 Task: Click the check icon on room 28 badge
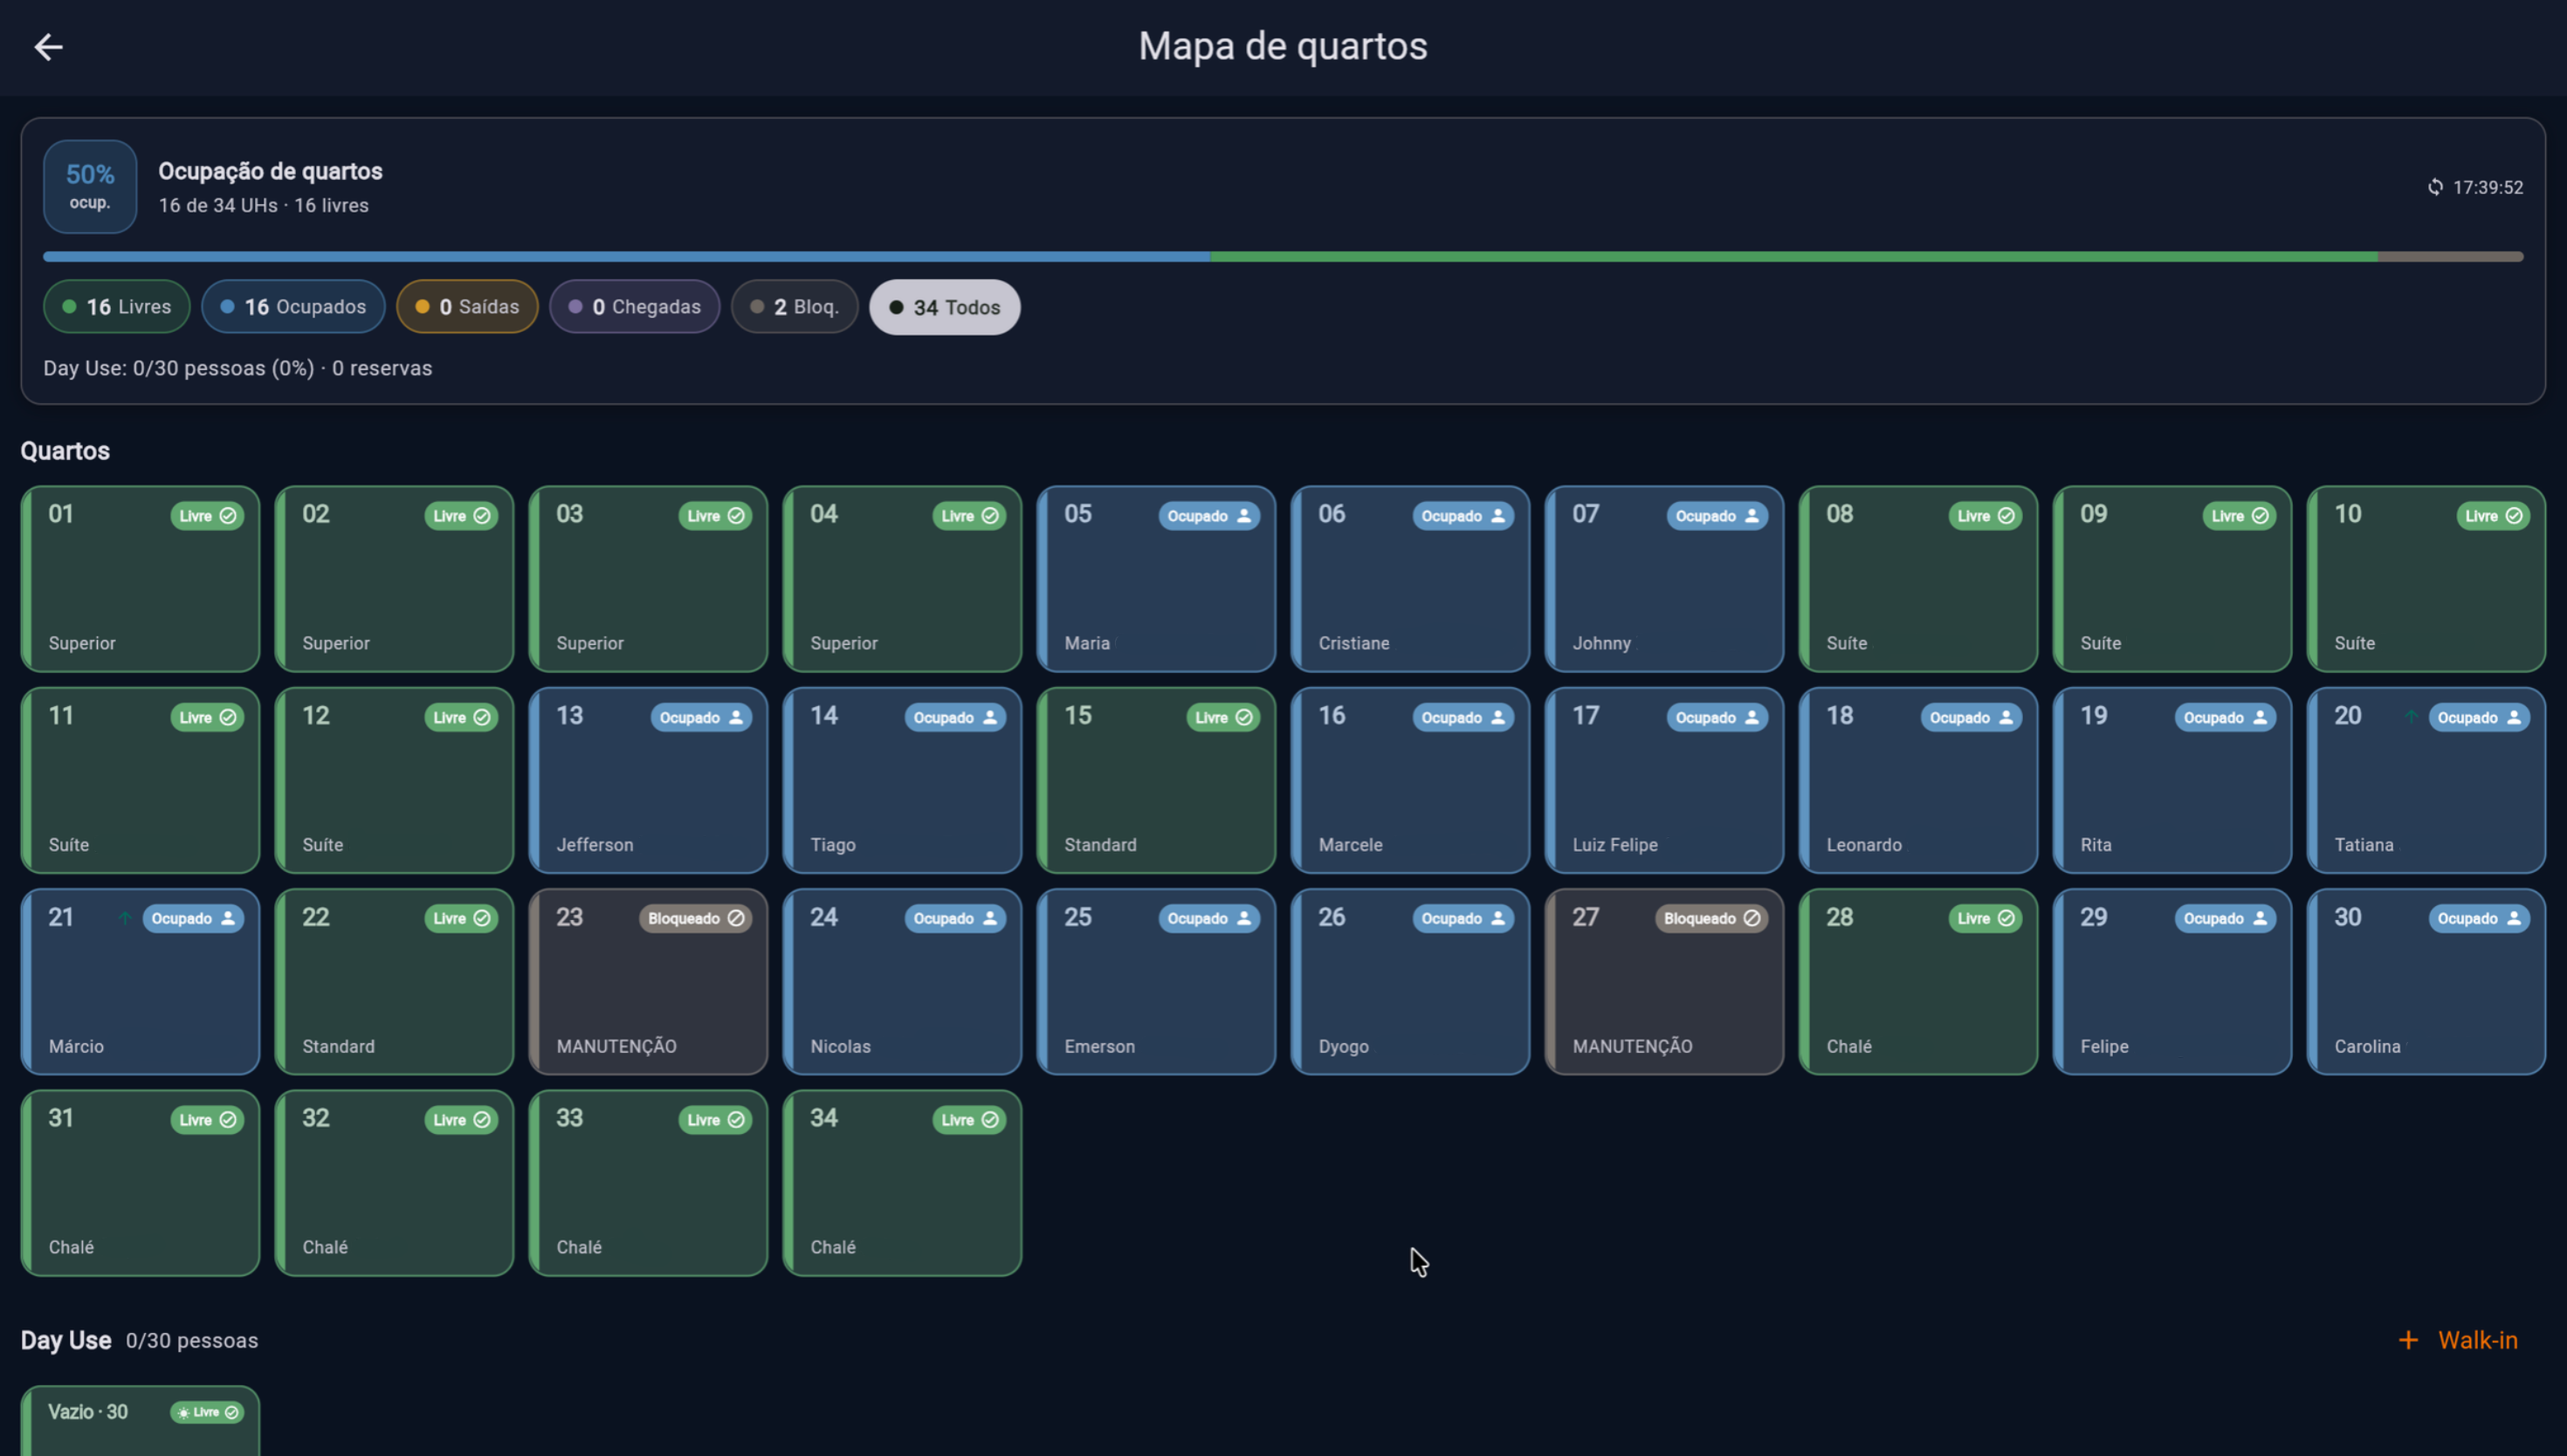pyautogui.click(x=2005, y=918)
